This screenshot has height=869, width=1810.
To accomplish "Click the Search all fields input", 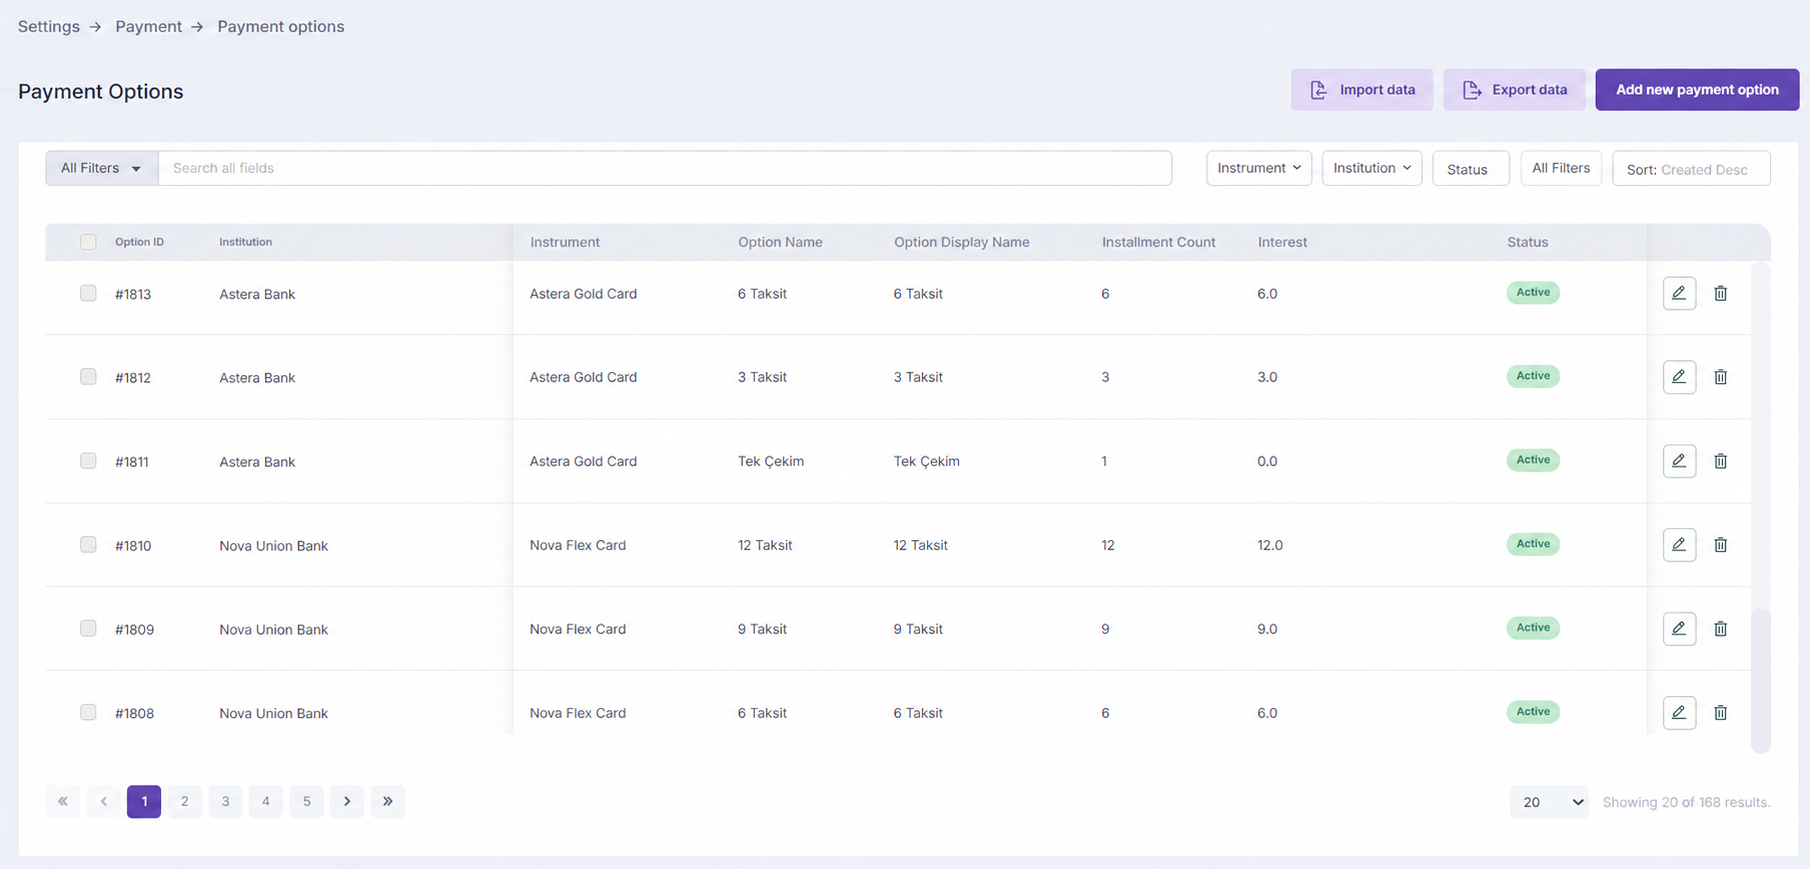I will [x=665, y=168].
